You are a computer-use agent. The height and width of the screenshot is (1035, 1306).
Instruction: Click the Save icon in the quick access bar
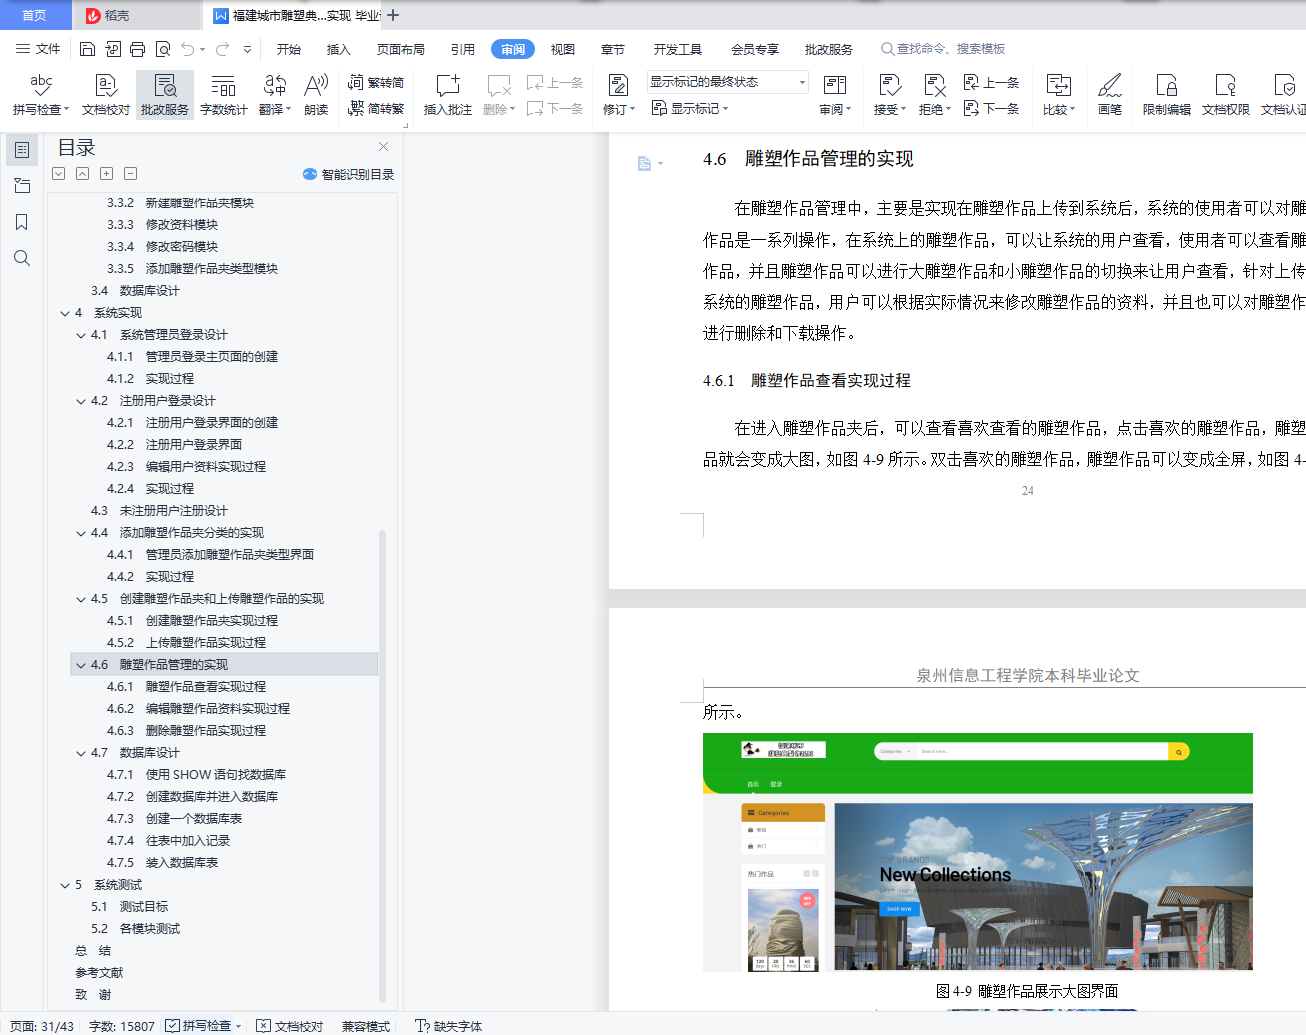pos(87,49)
